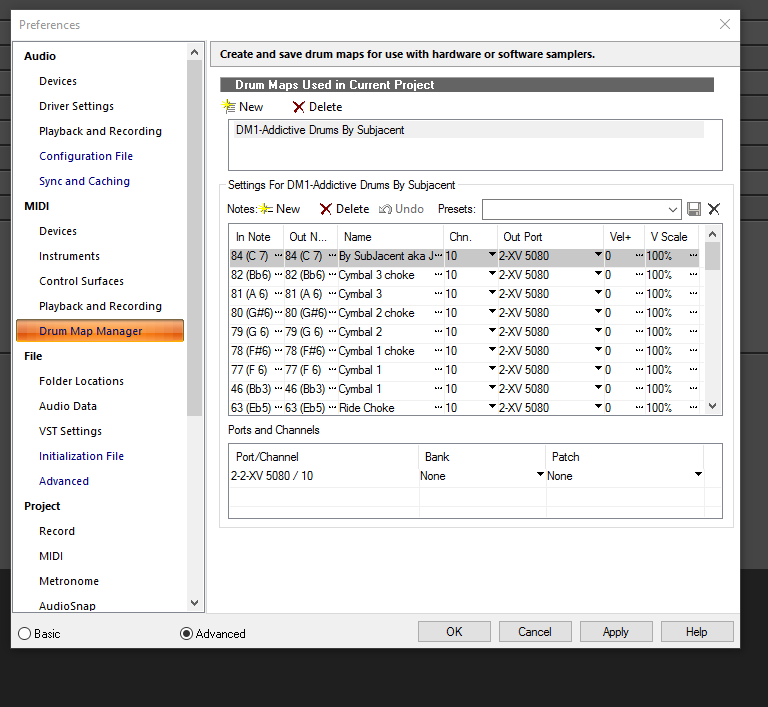This screenshot has height=707, width=768.
Task: Delete the selected drum map
Action: (316, 107)
